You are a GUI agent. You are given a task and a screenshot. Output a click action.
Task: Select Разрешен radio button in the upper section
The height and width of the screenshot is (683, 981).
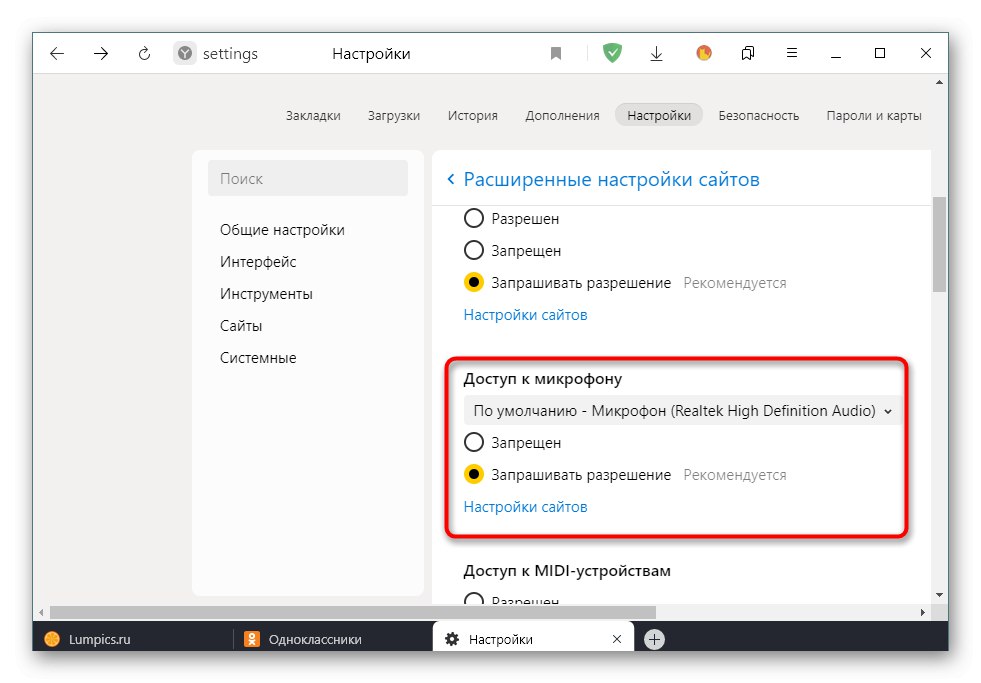[474, 218]
